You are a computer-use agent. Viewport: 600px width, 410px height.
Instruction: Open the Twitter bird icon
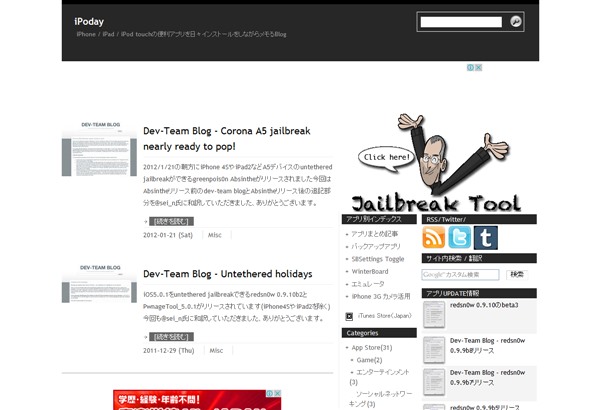click(x=460, y=237)
